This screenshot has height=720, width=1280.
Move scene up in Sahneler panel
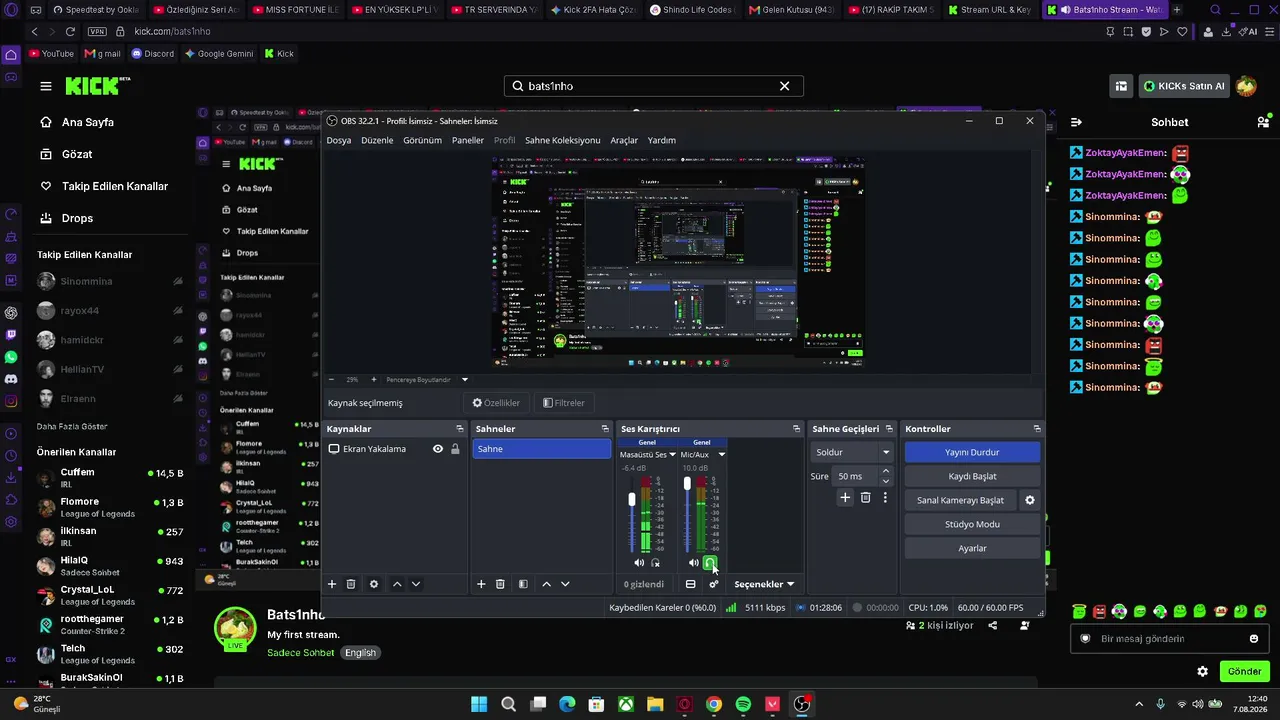pos(546,584)
